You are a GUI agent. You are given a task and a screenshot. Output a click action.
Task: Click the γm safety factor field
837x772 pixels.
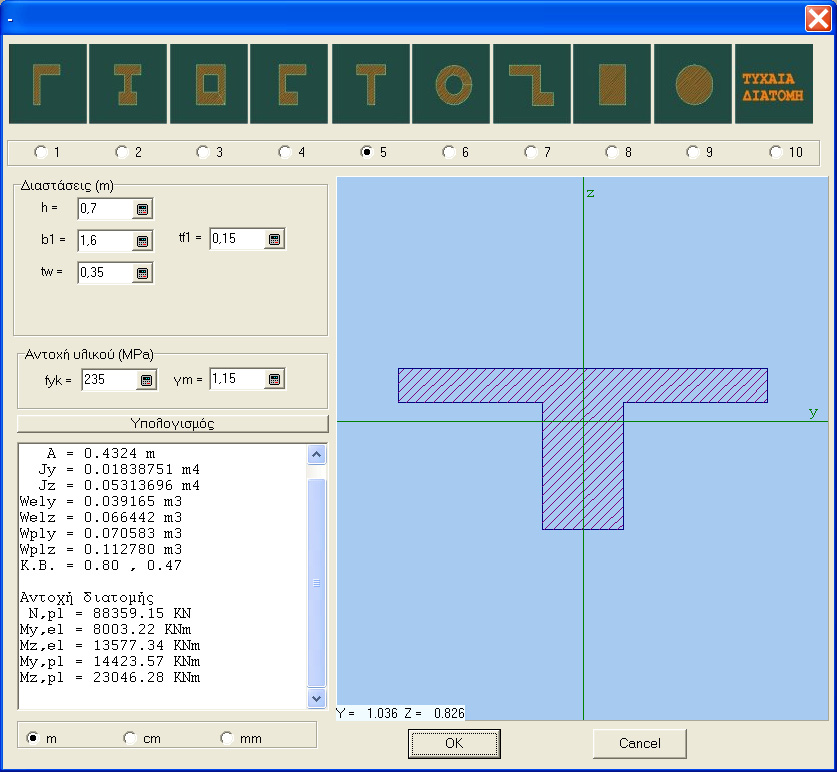[x=238, y=379]
